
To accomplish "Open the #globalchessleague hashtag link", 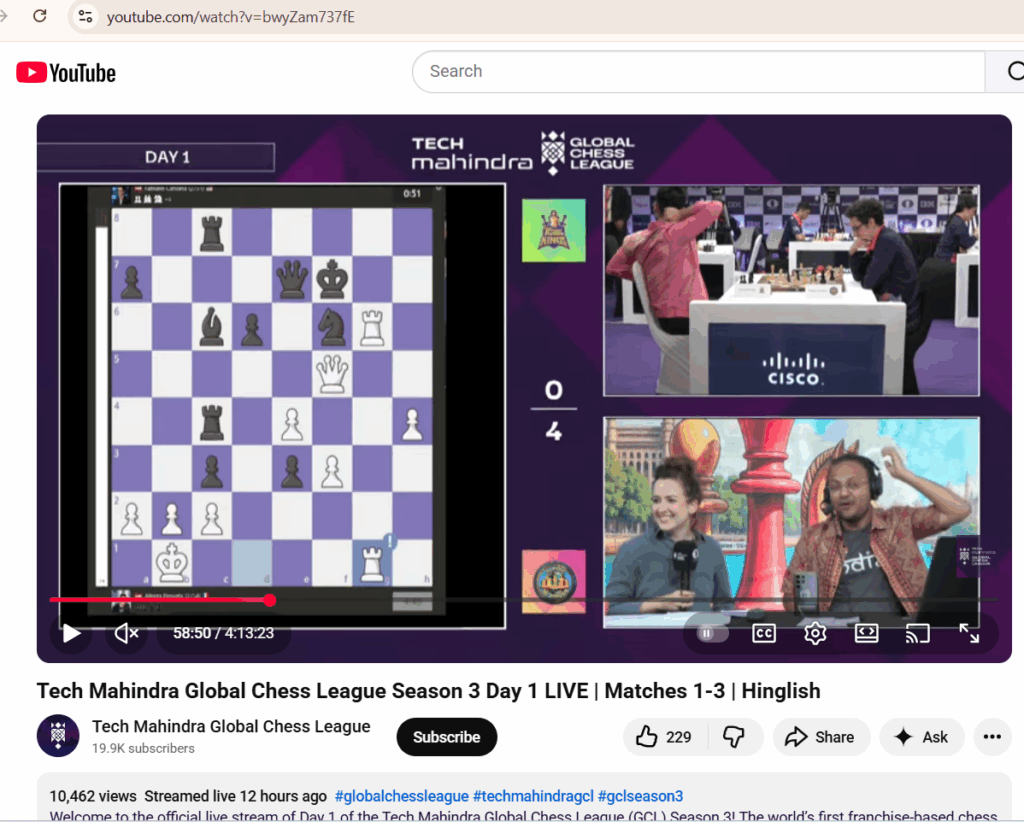I will click(x=401, y=796).
